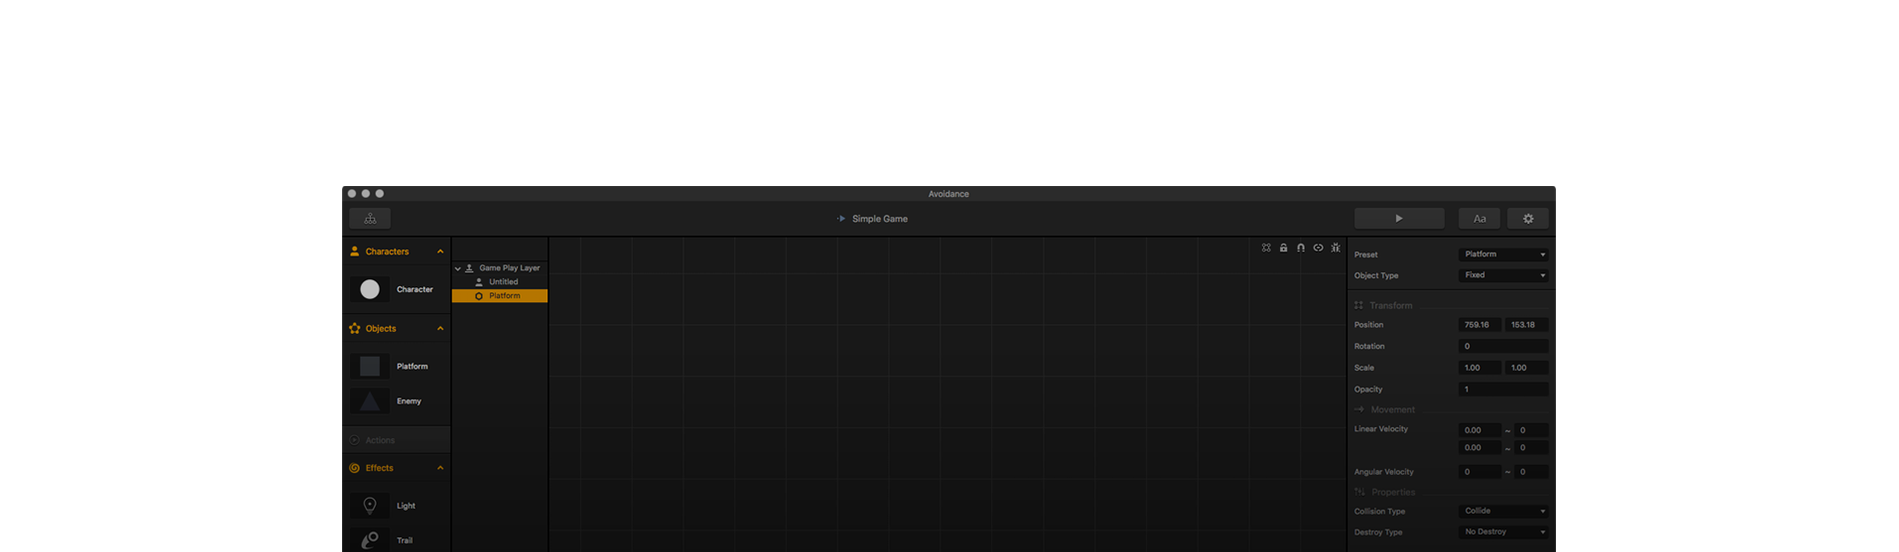Click the Simple Game scene title
The image size is (1899, 552).
pyautogui.click(x=879, y=219)
